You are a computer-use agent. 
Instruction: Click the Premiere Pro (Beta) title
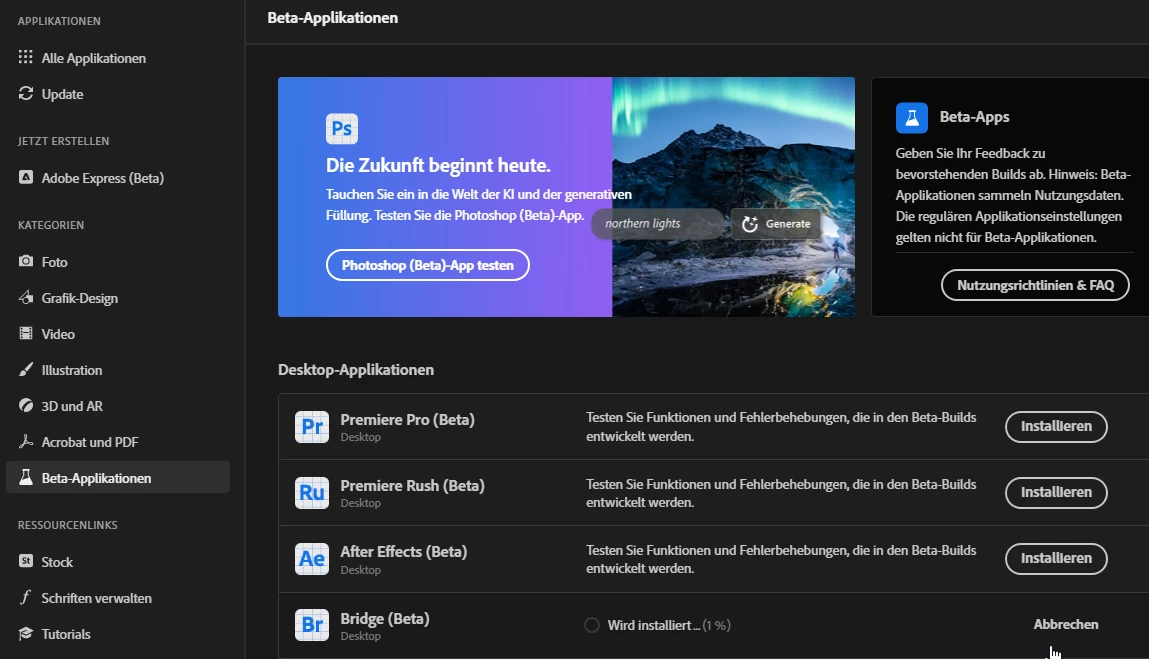point(407,419)
